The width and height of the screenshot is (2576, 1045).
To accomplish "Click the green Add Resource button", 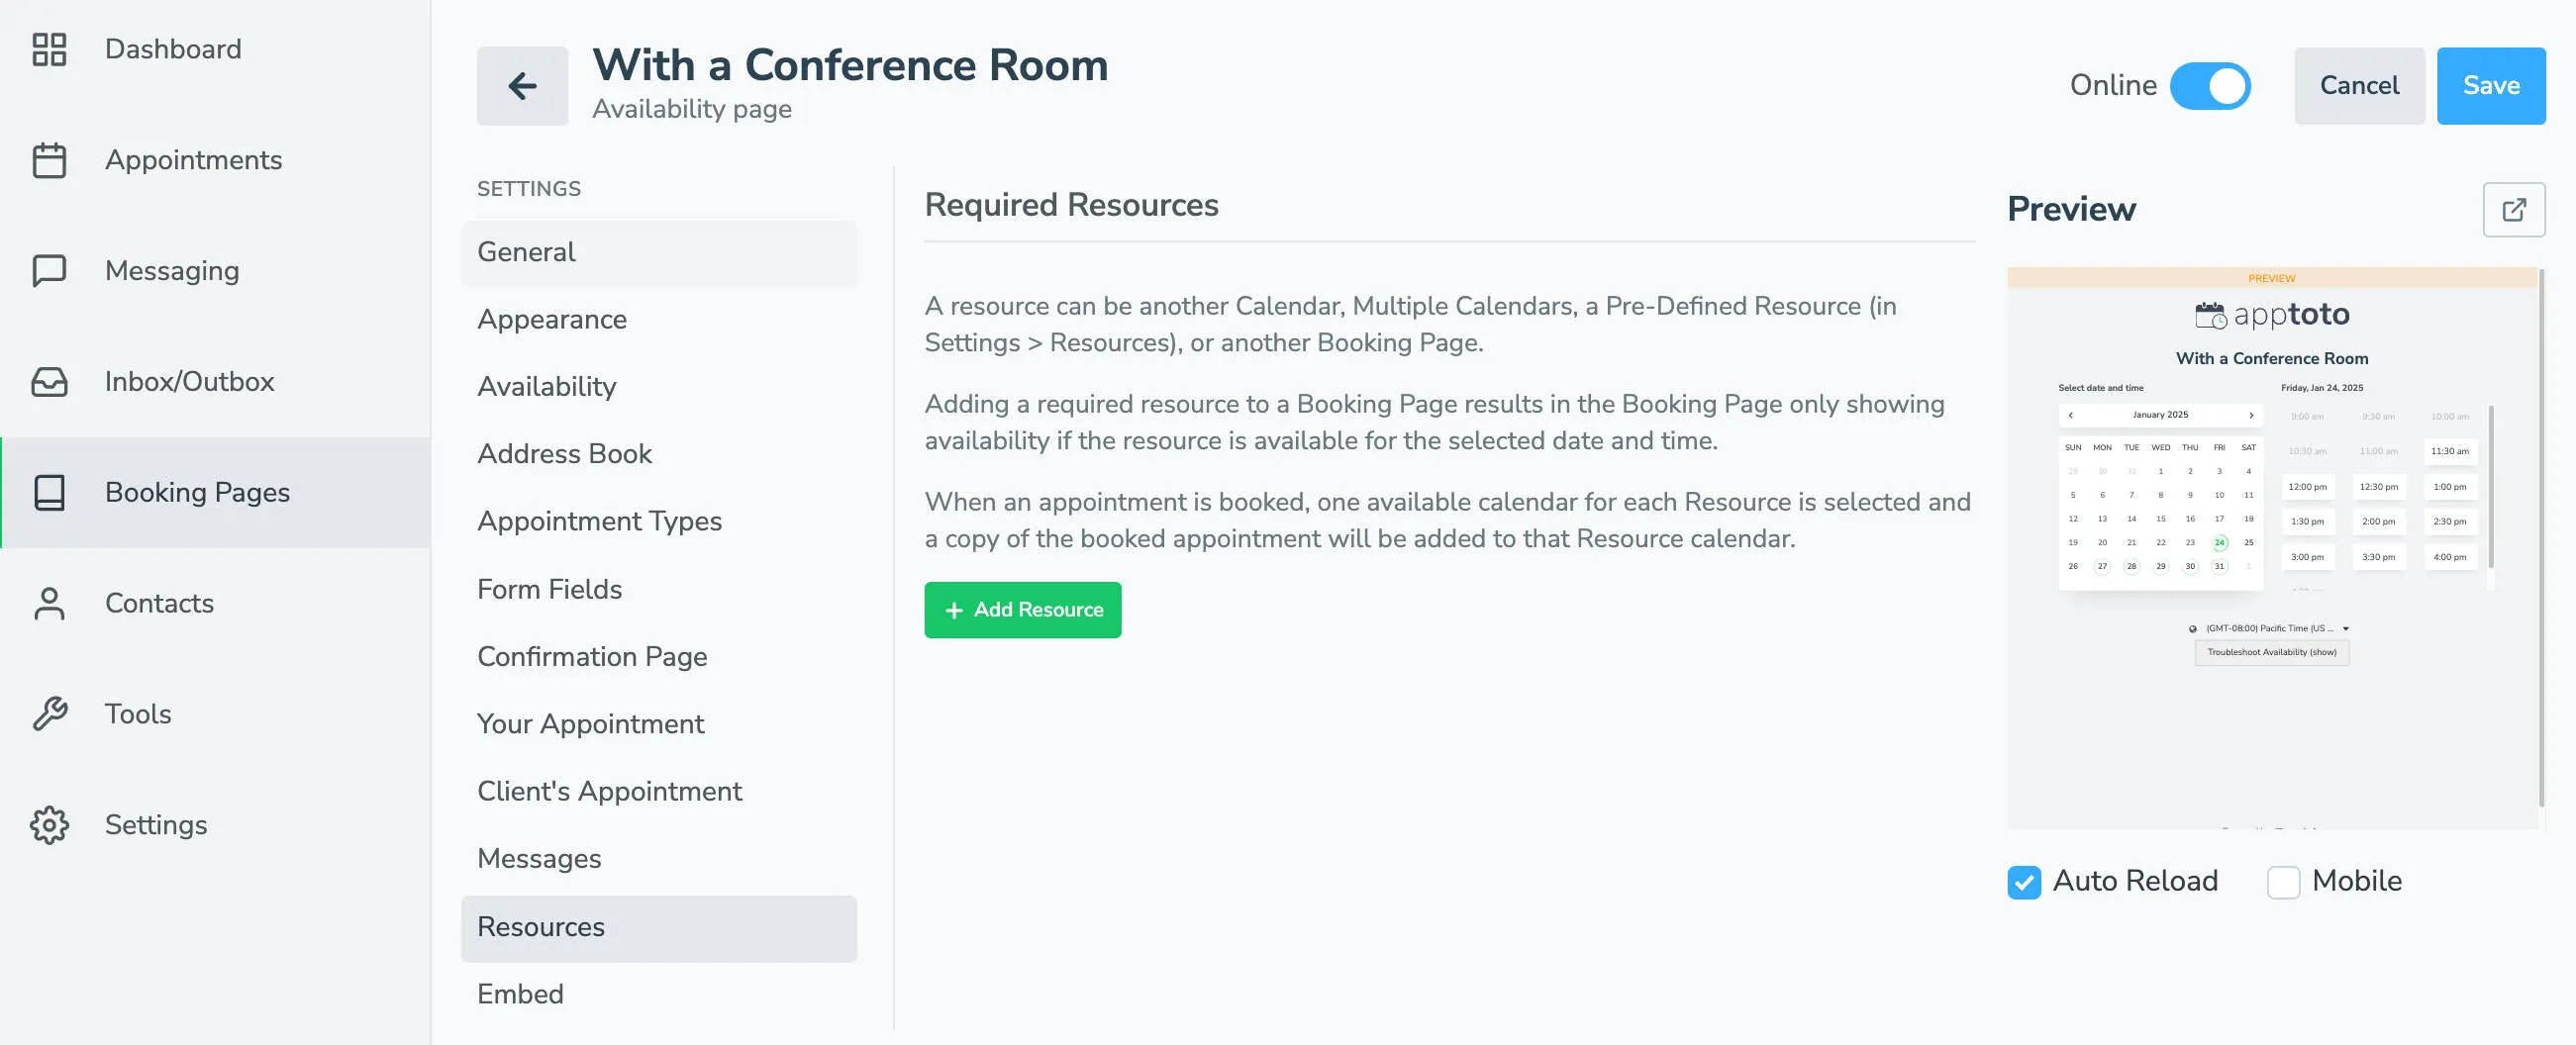I will point(1022,610).
